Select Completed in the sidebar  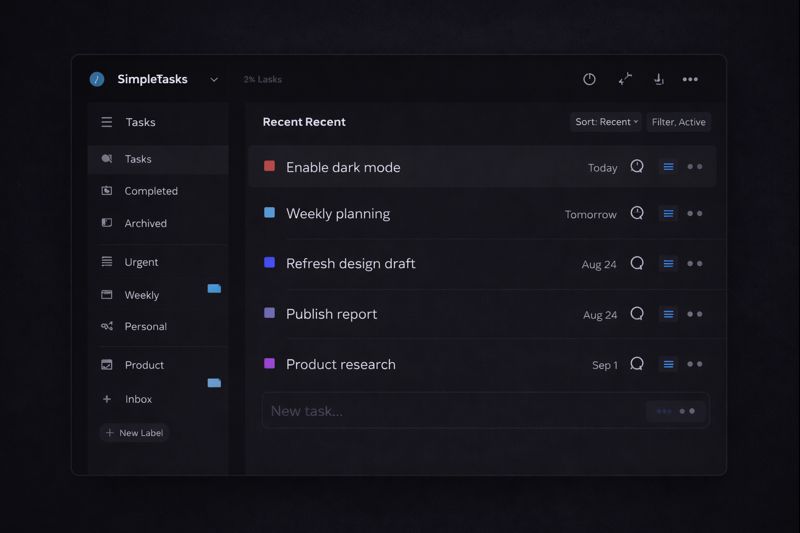tap(150, 191)
